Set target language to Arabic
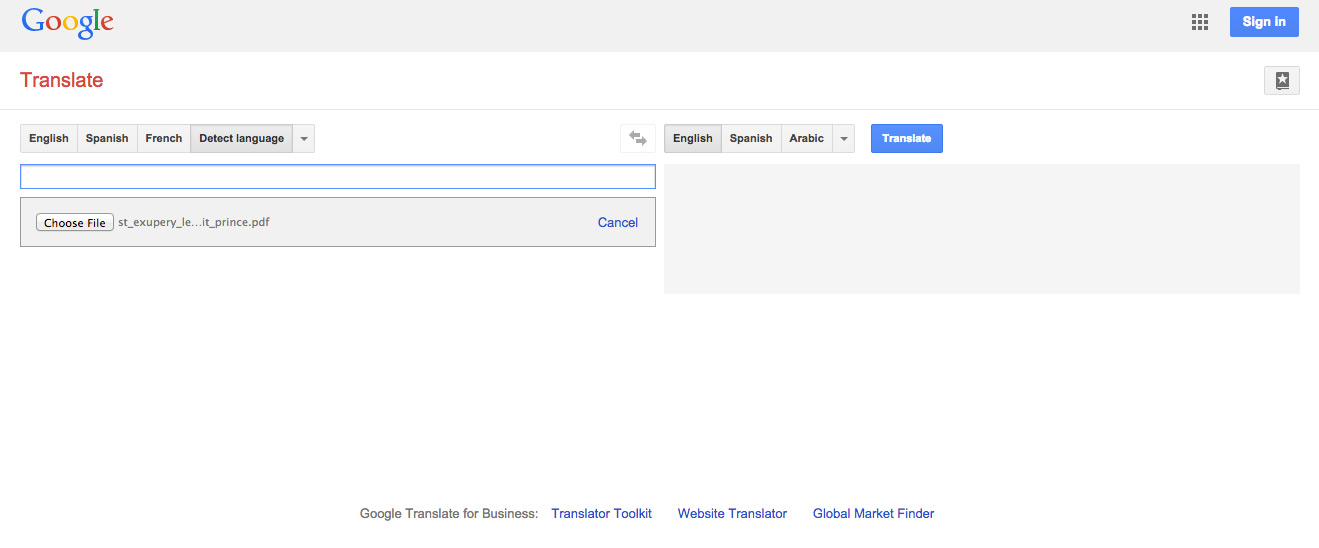 point(806,139)
